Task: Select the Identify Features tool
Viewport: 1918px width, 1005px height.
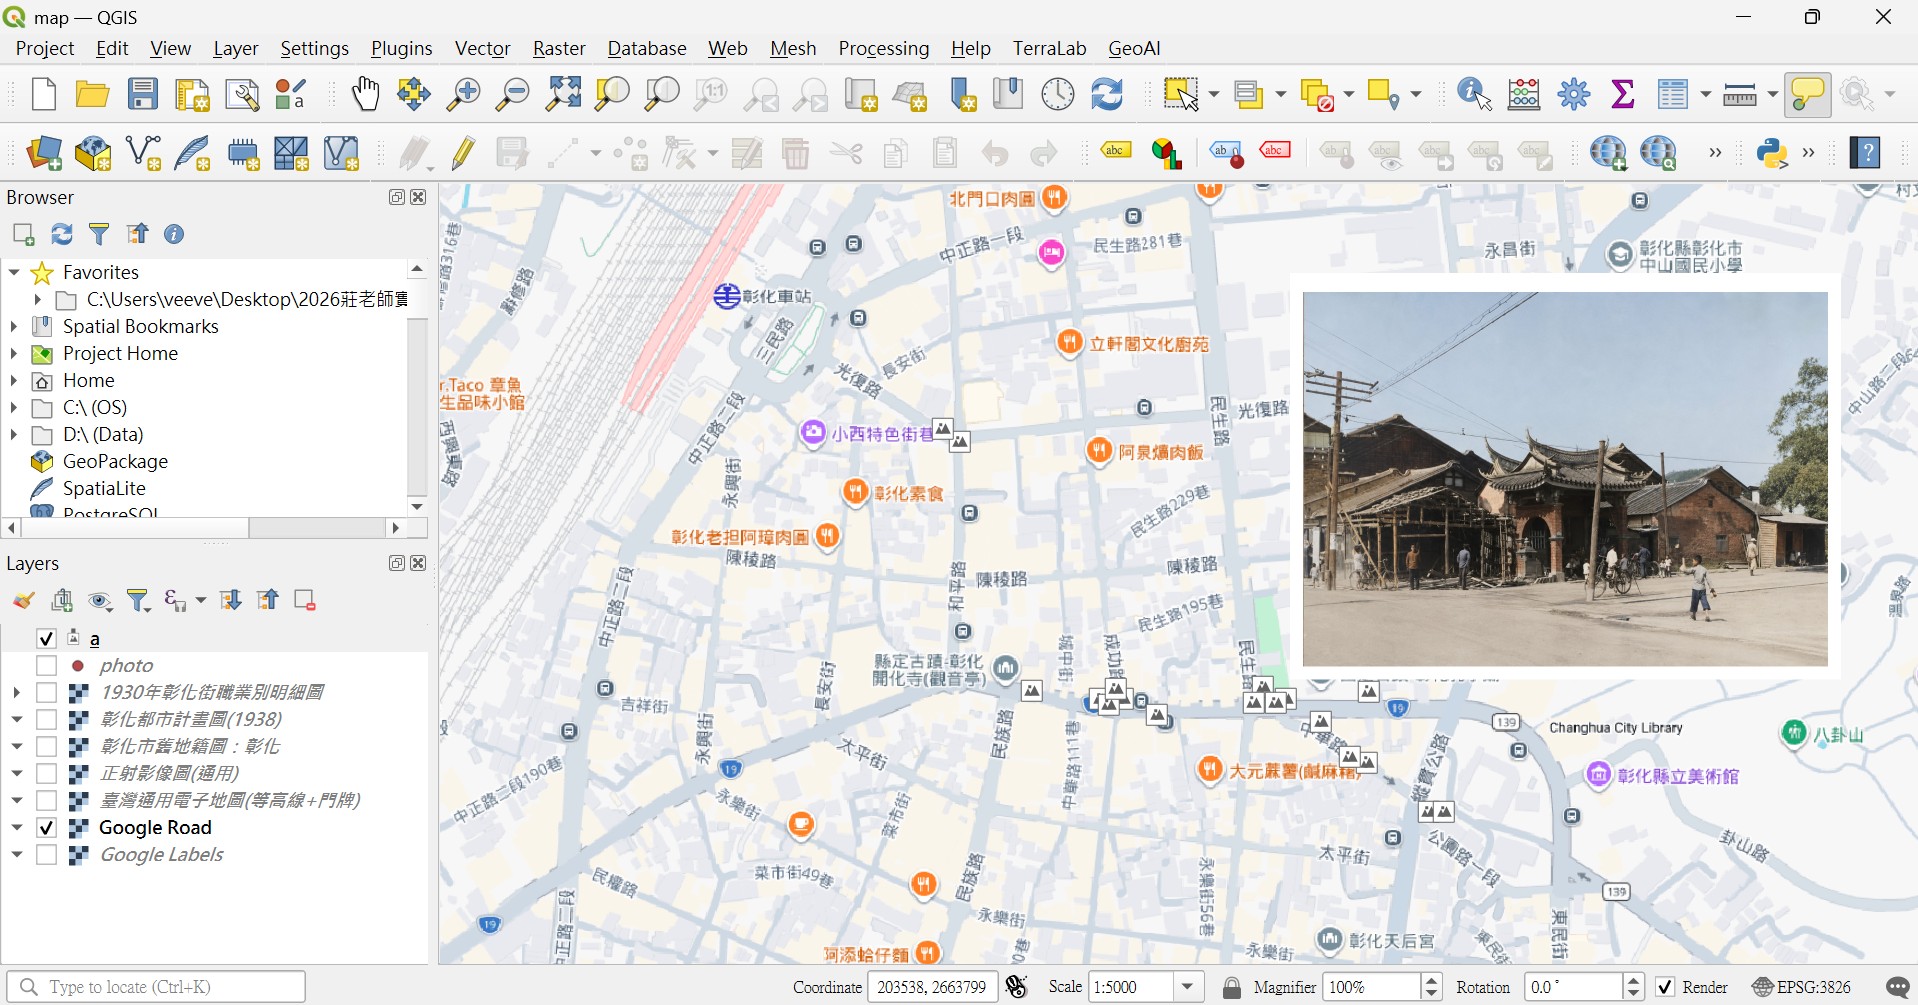Action: [1475, 94]
